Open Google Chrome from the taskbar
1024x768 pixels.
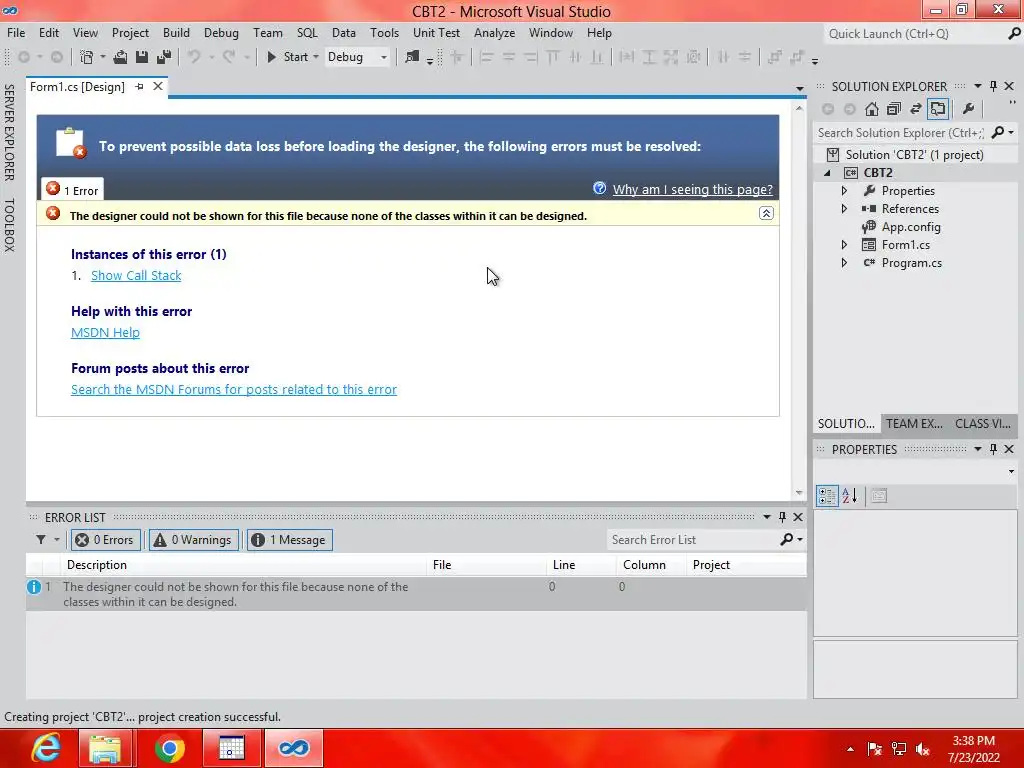(170, 748)
